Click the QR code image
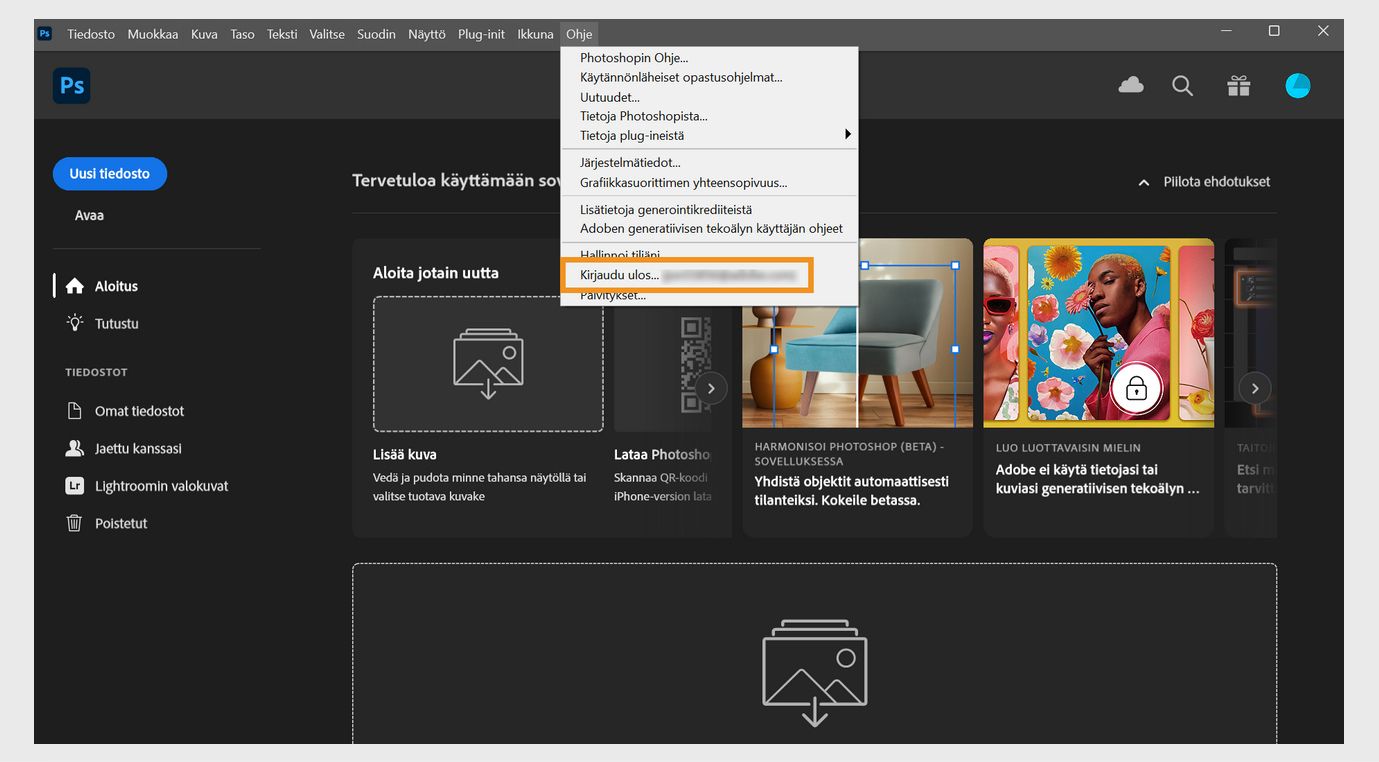Viewport: 1379px width, 762px height. pos(695,364)
